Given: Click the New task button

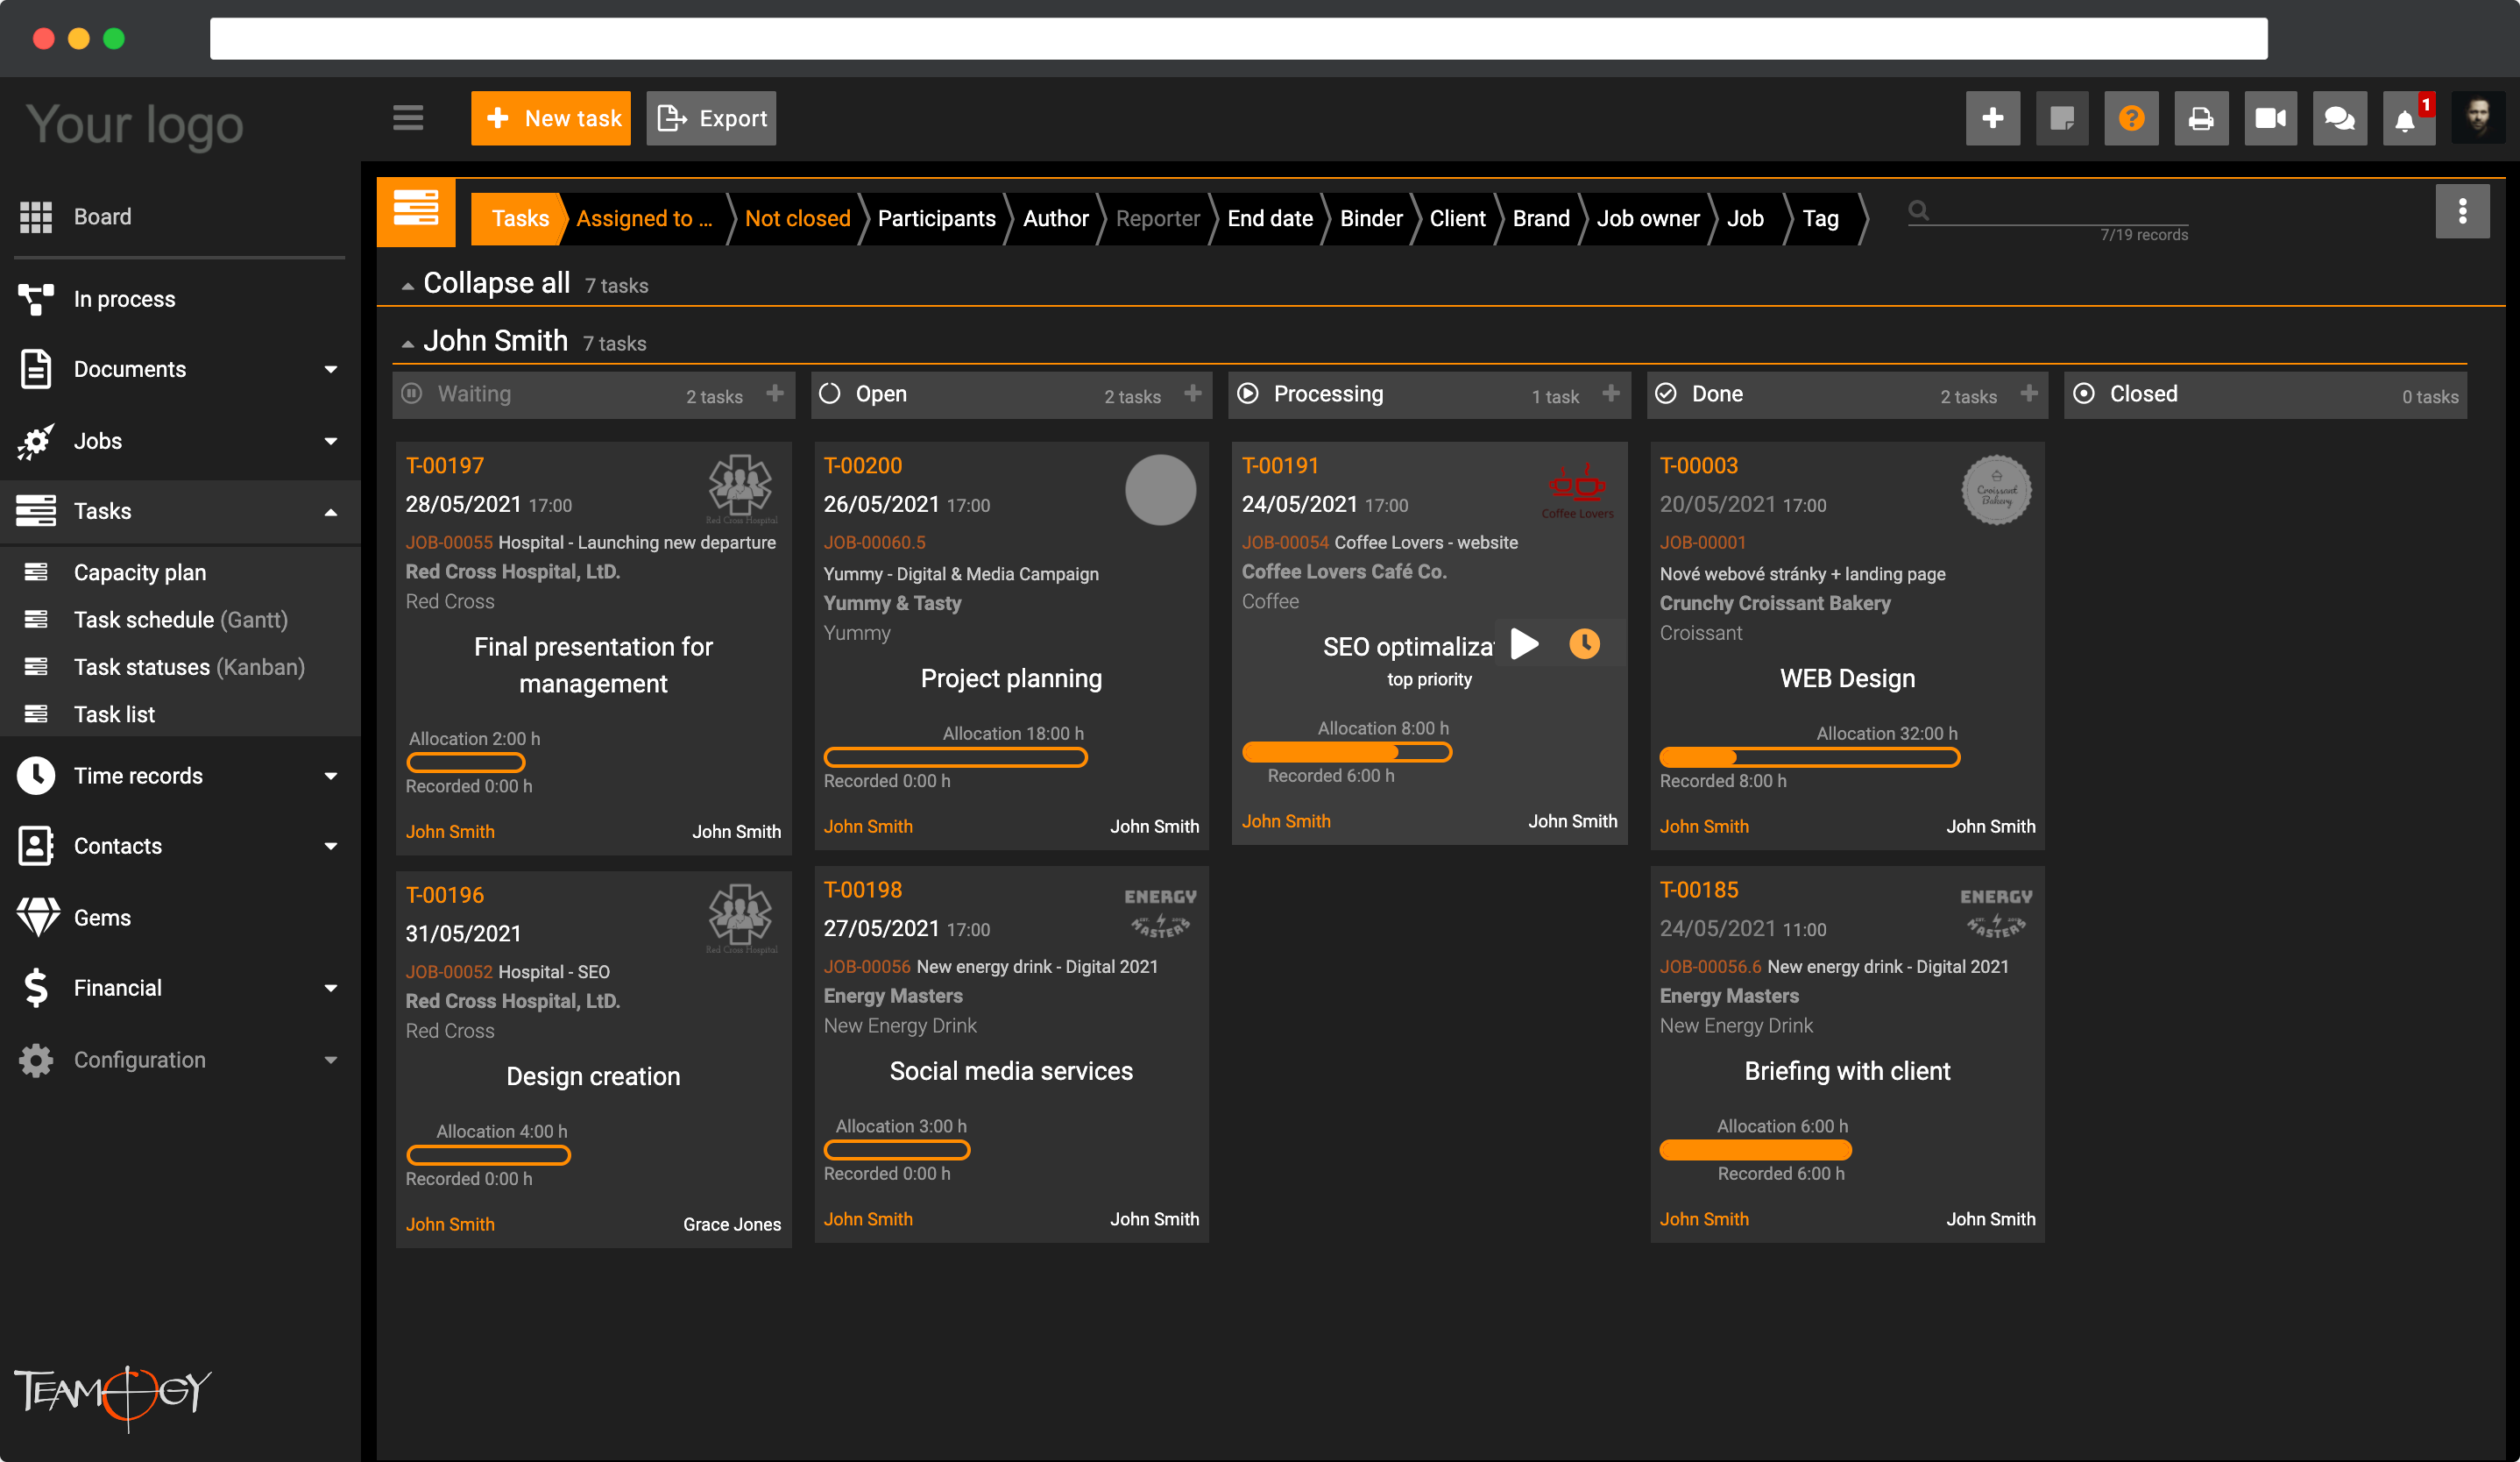Looking at the screenshot, I should pos(551,118).
